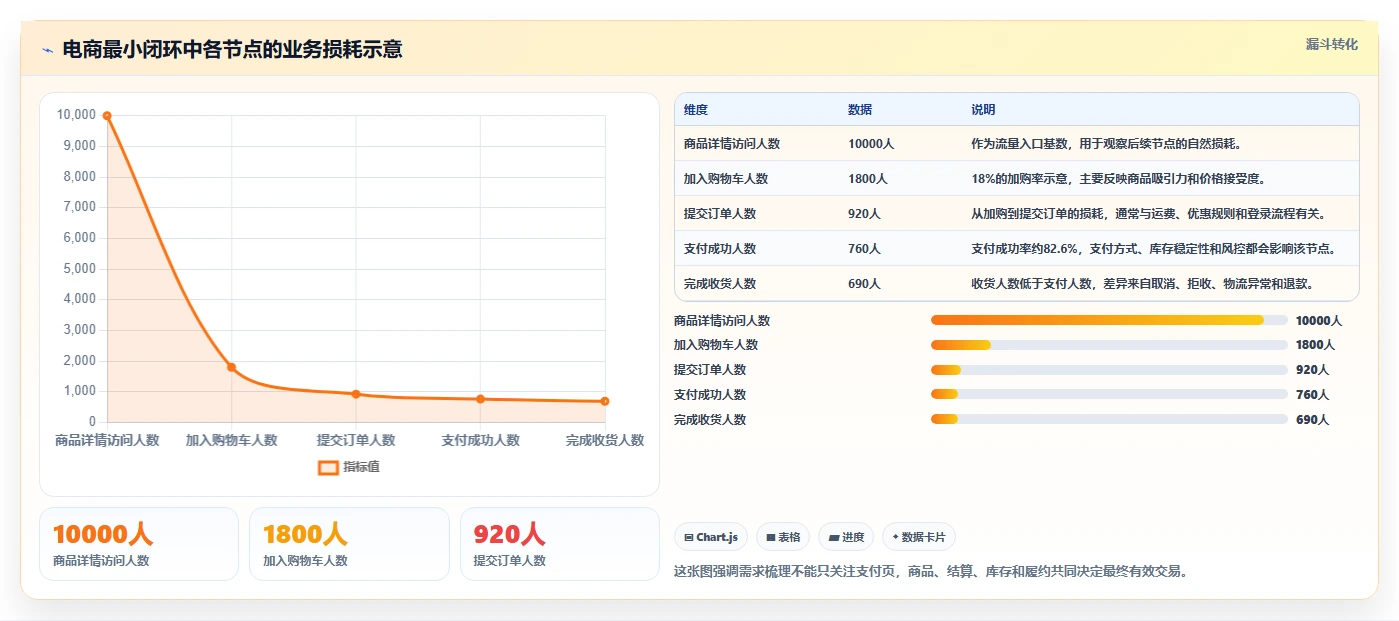
Task: Toggle the 指标值 legend swatch
Action: point(328,467)
